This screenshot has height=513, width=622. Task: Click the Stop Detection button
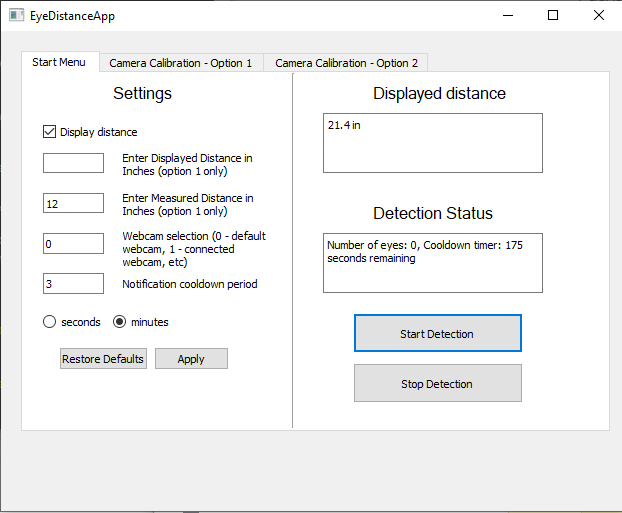pyautogui.click(x=438, y=383)
